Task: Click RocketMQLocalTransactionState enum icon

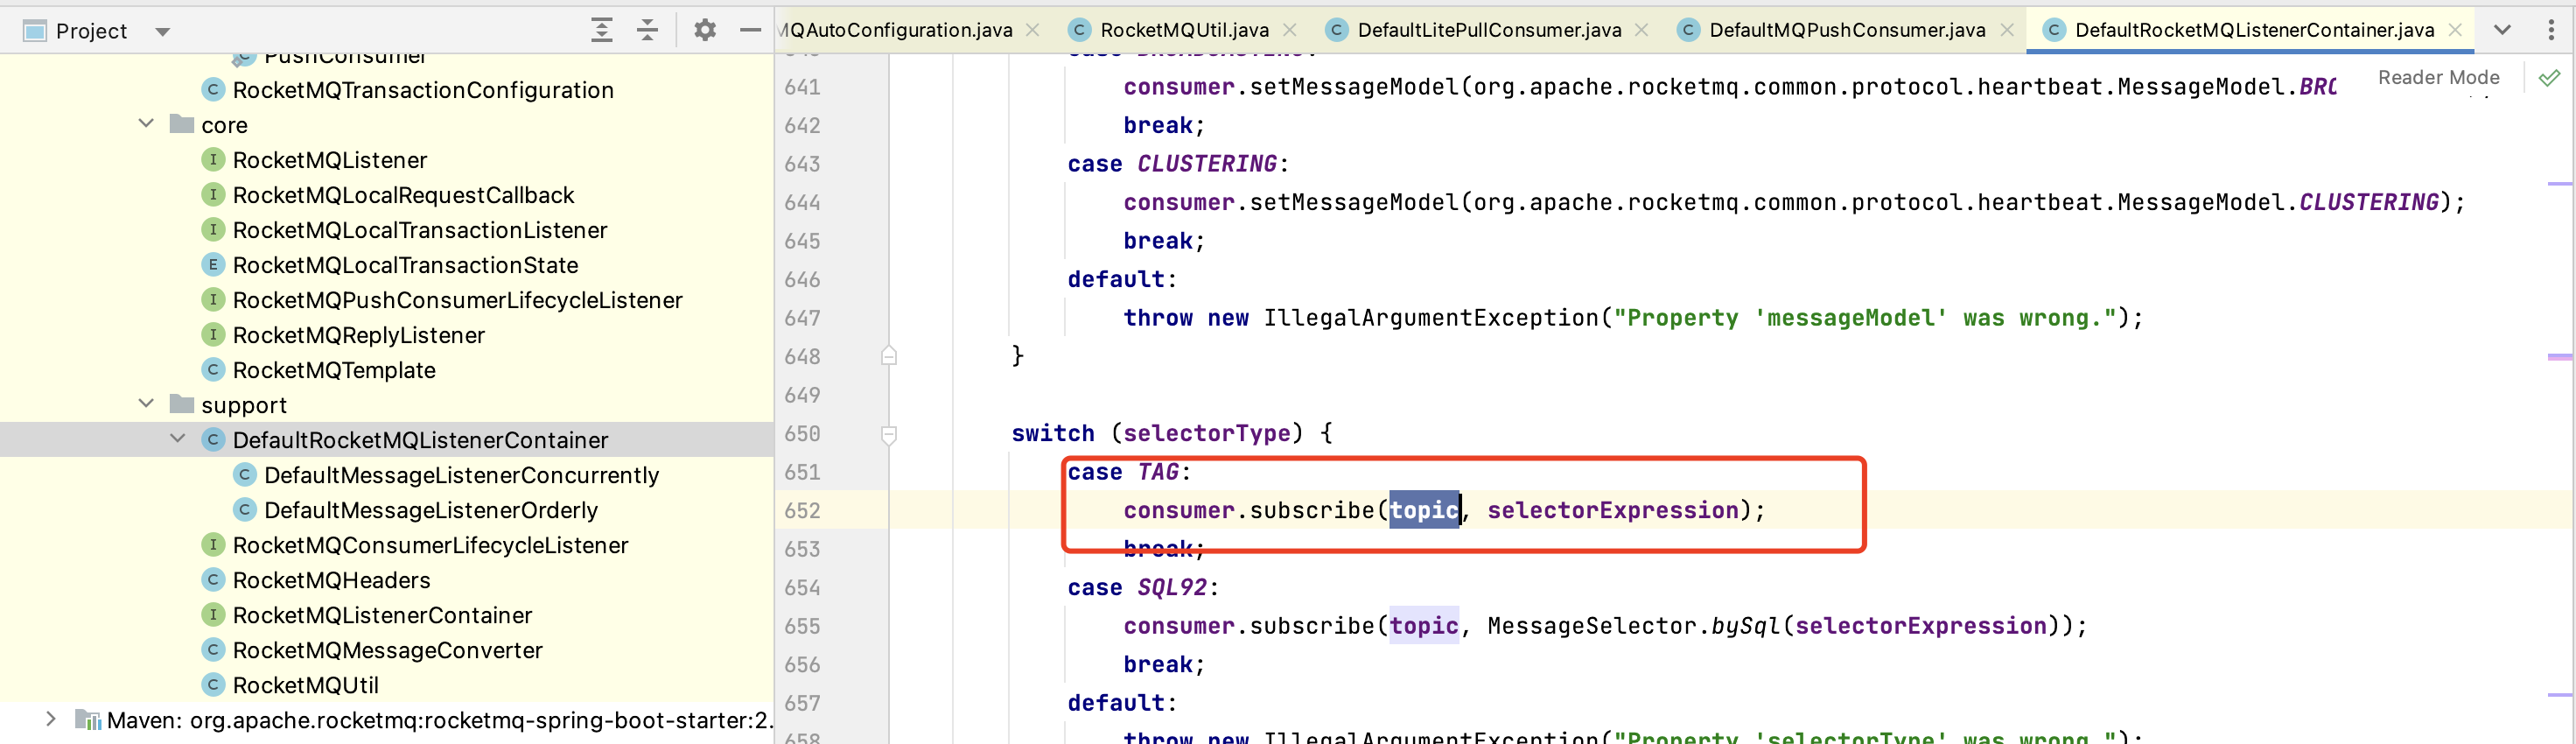Action: click(212, 265)
